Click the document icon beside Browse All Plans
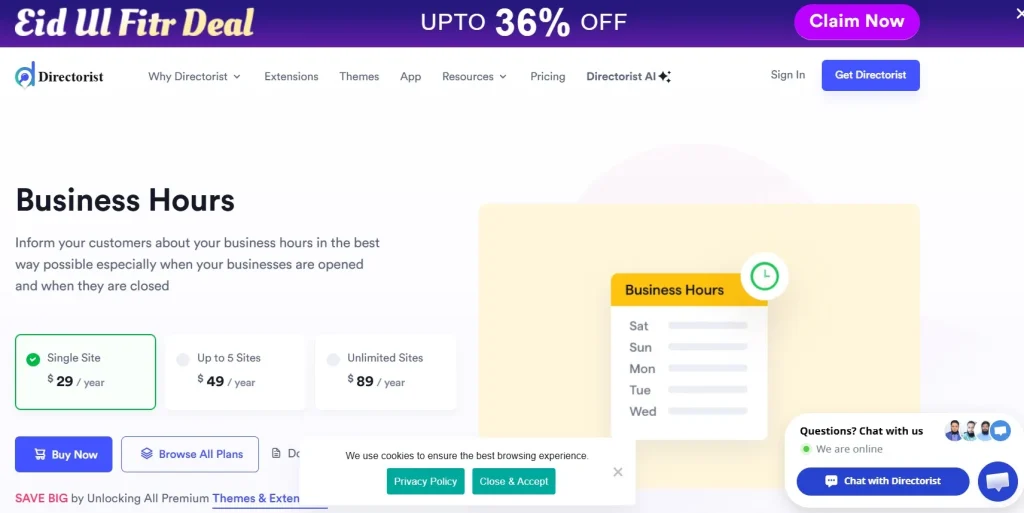The image size is (1024, 513). (276, 454)
